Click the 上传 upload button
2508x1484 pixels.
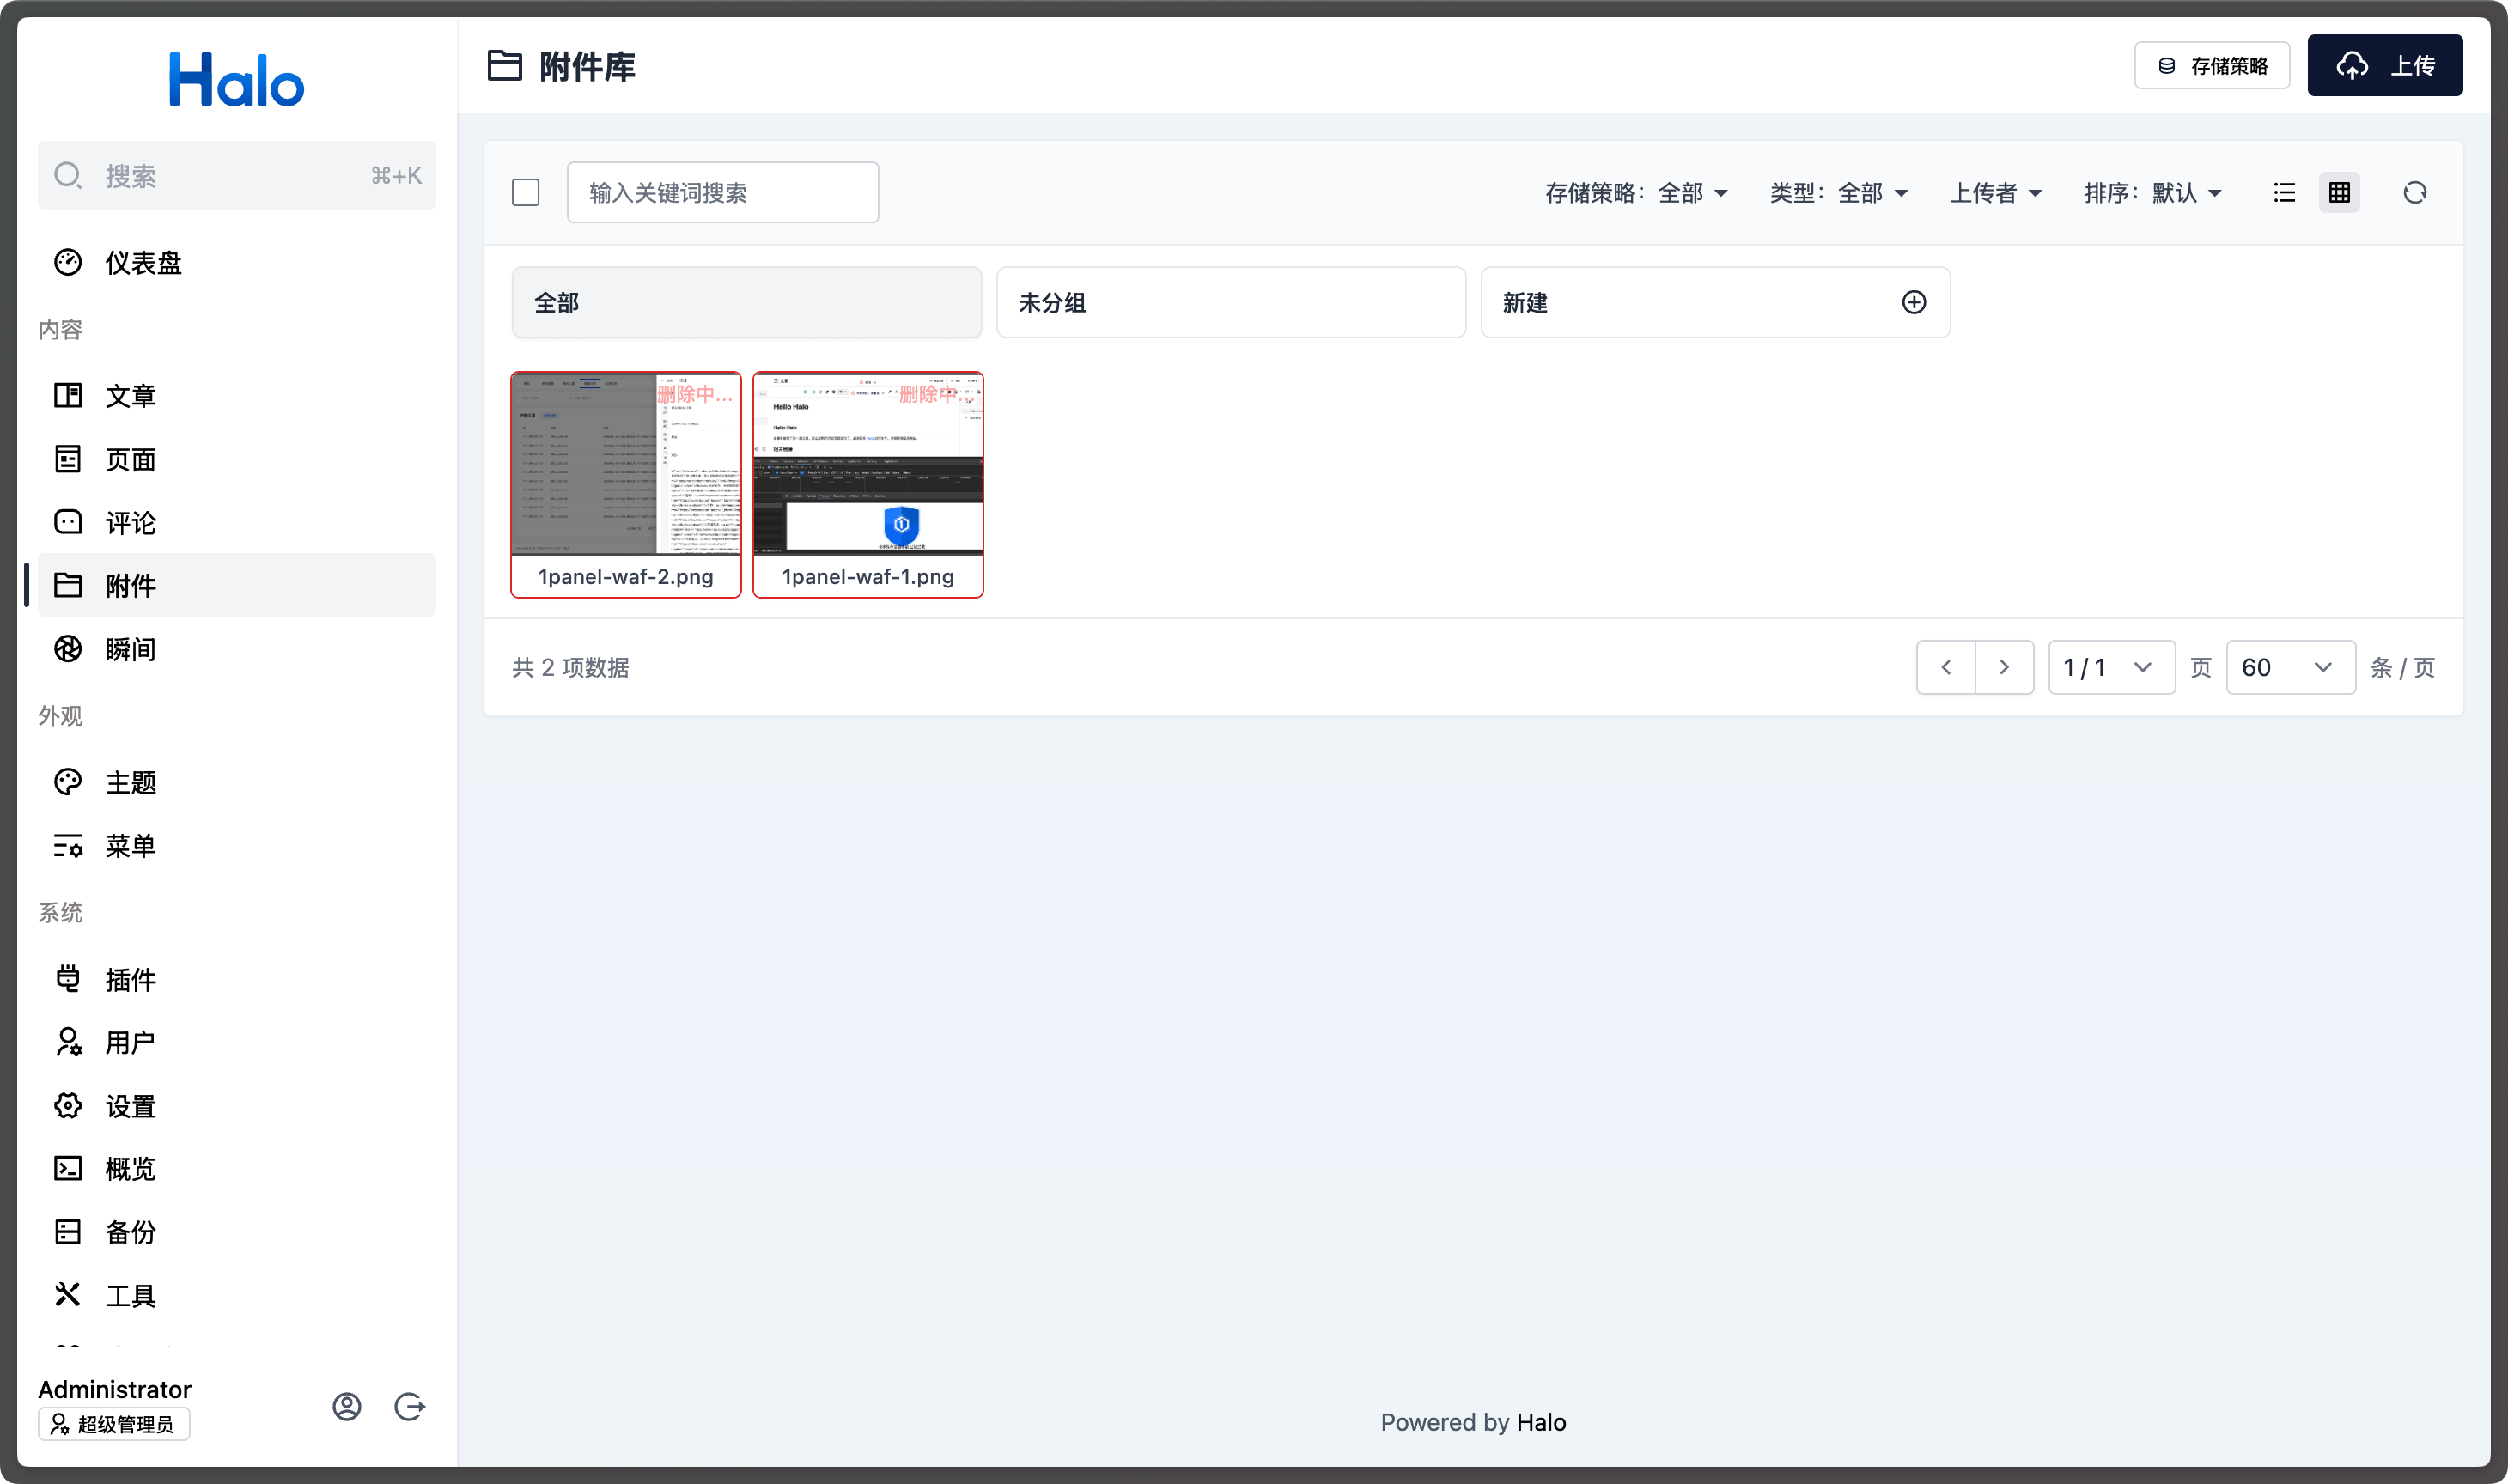[2384, 65]
